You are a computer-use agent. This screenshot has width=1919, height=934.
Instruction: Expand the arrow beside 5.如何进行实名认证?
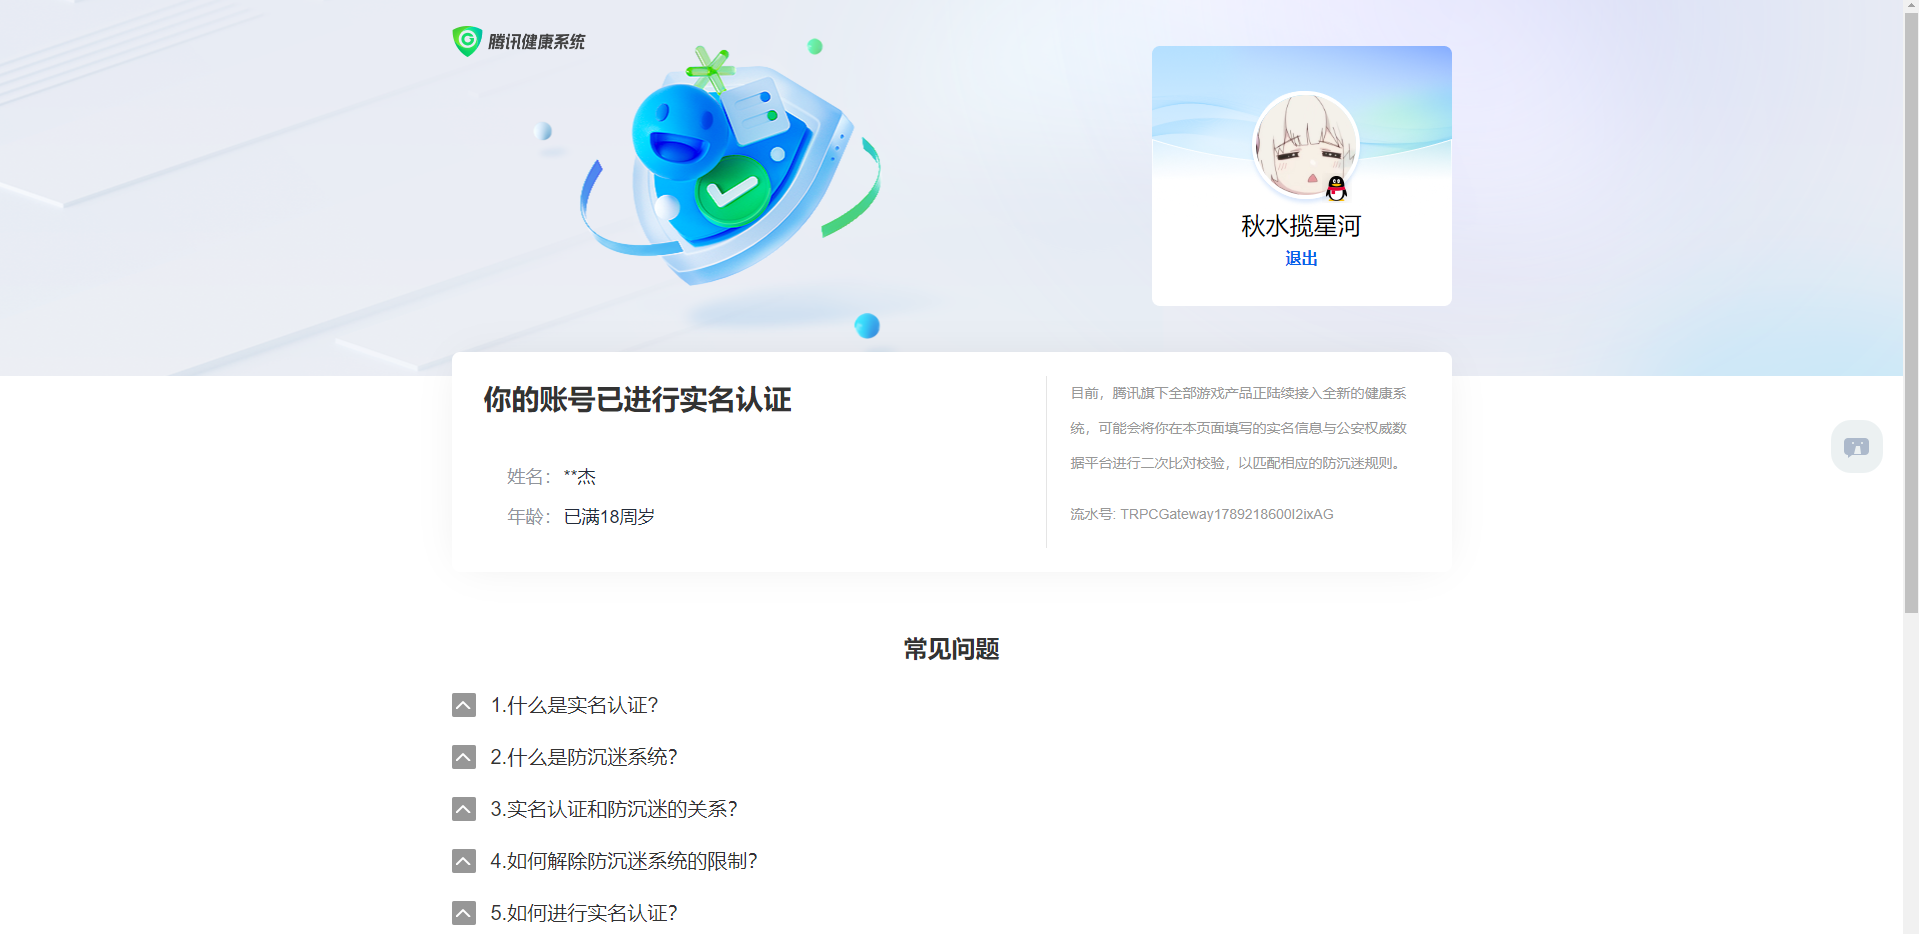pos(464,913)
